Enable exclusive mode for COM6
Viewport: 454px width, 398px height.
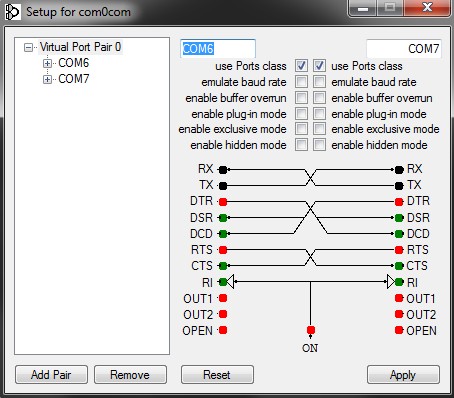(x=301, y=129)
